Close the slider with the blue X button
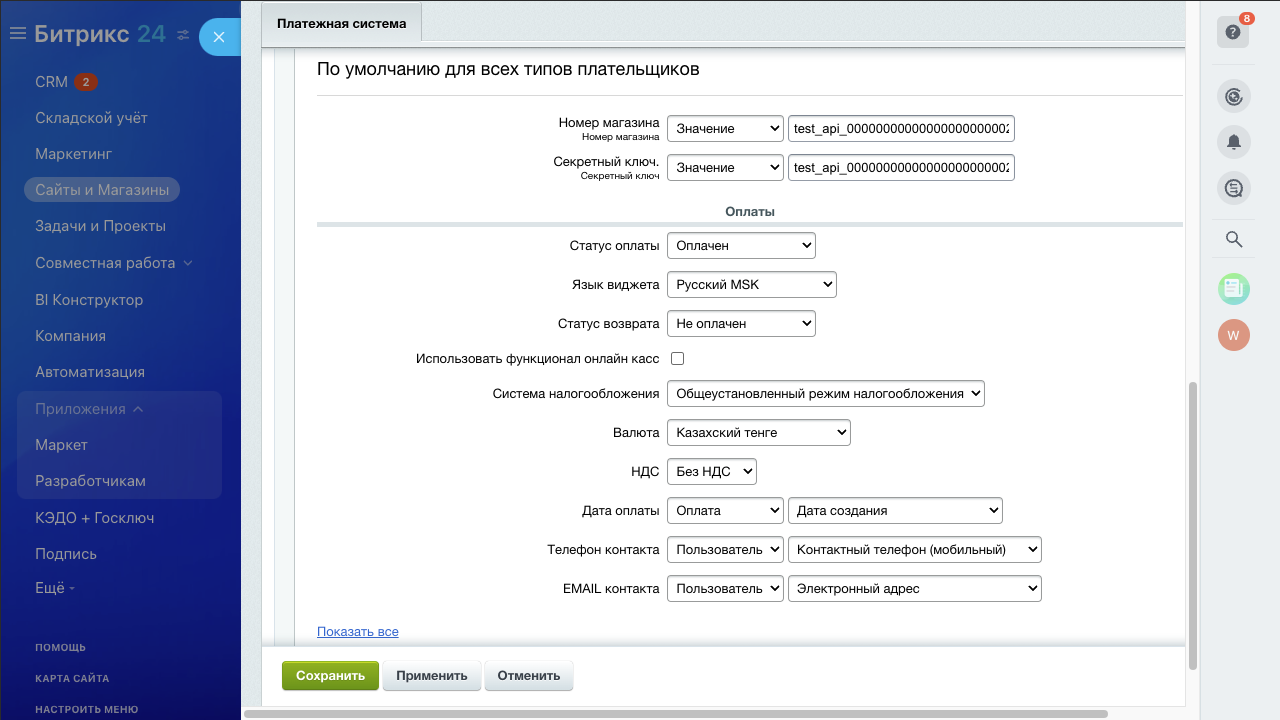Viewport: 1280px width, 720px height. pyautogui.click(x=219, y=37)
